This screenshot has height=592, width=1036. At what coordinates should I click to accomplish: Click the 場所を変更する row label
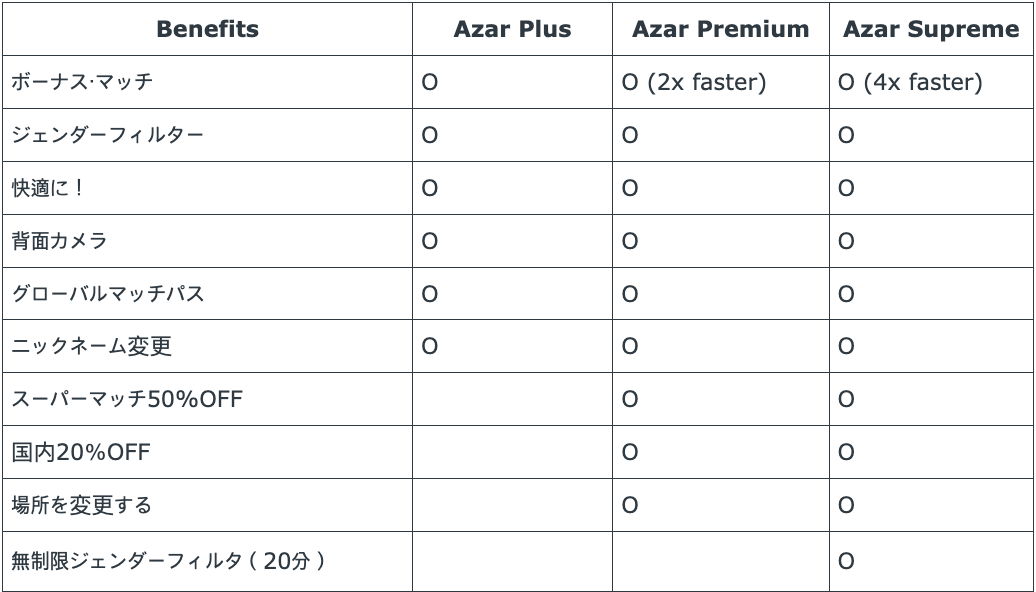tap(81, 505)
